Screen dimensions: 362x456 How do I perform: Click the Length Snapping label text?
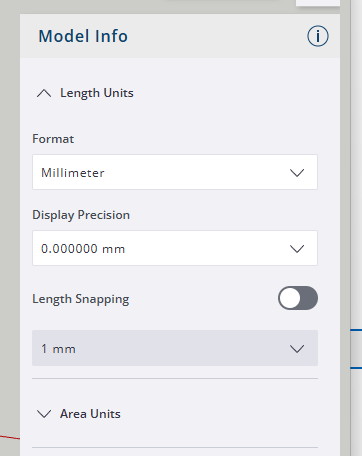81,299
